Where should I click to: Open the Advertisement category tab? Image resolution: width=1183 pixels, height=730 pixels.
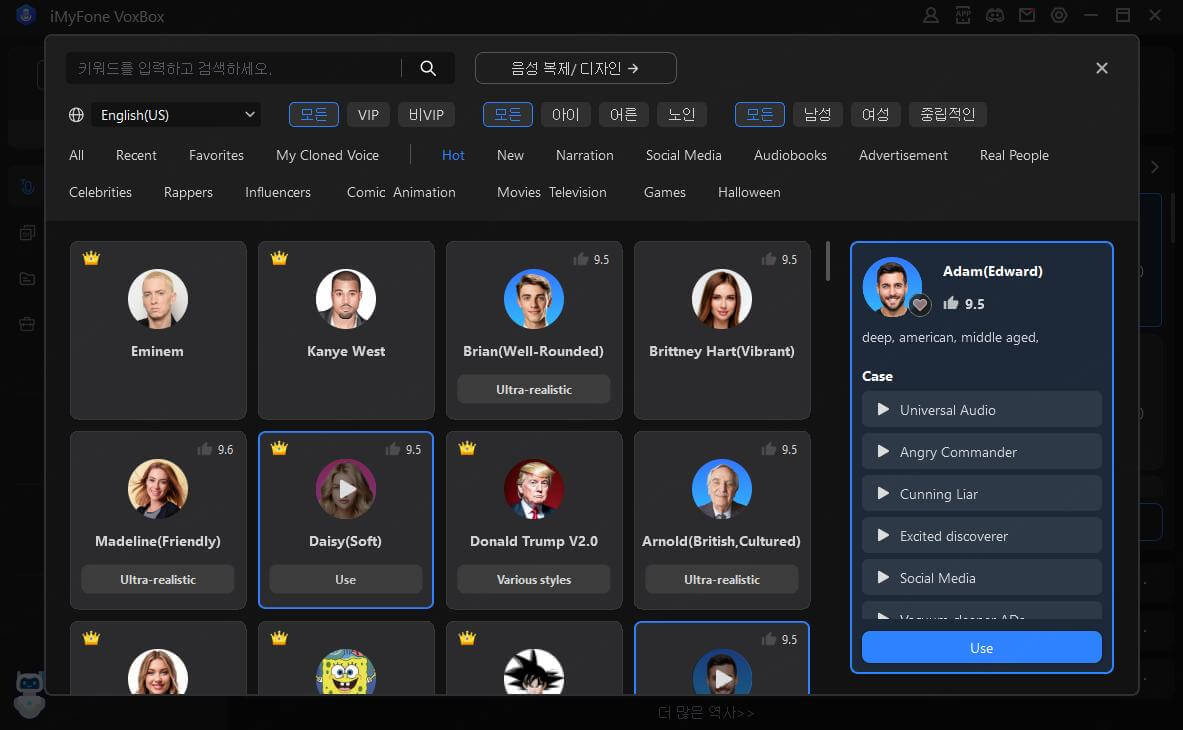click(903, 155)
